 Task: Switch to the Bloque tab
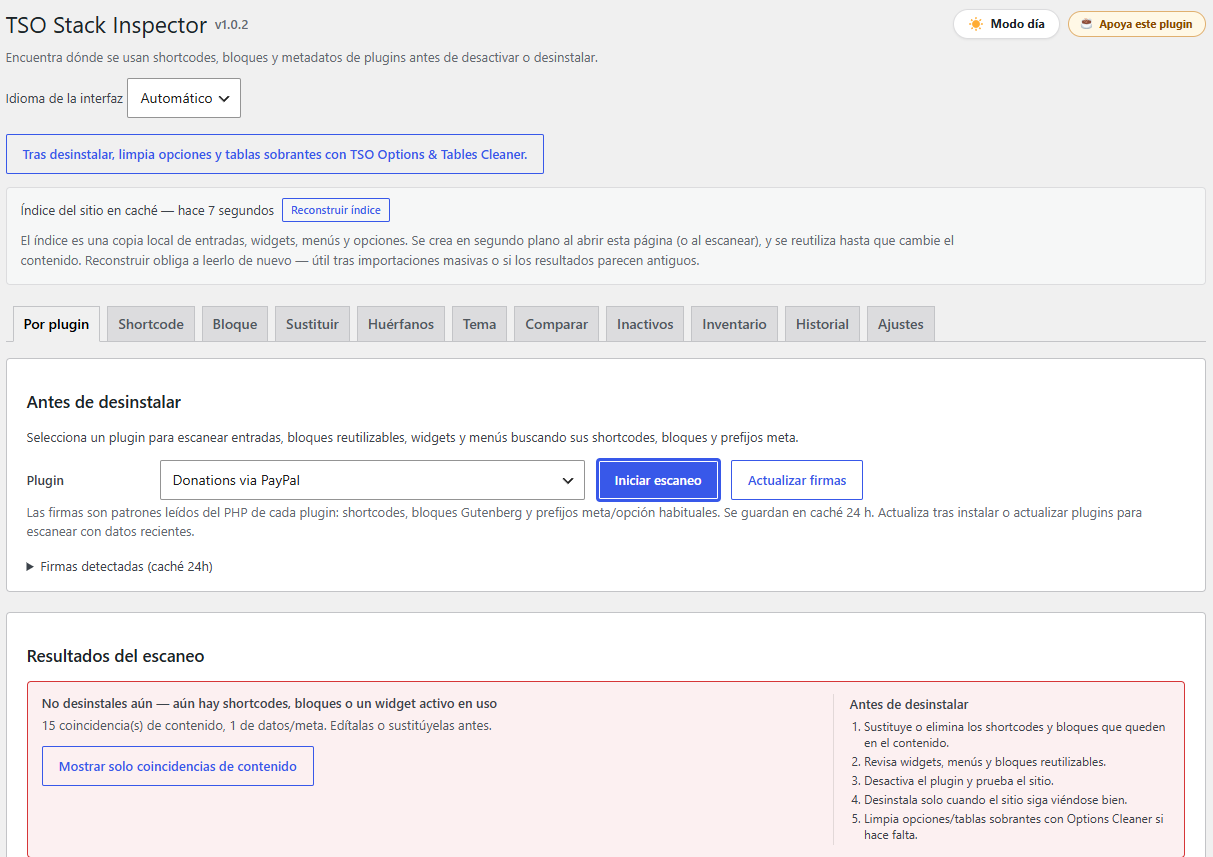235,324
